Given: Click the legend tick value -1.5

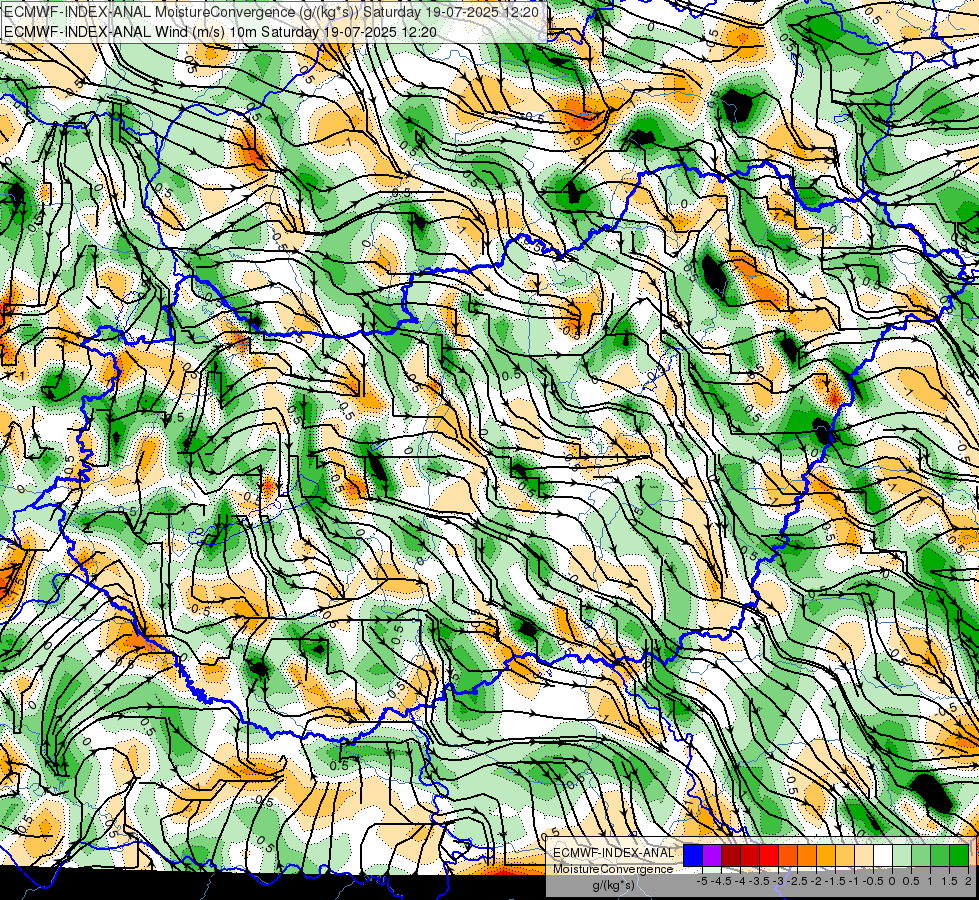Looking at the screenshot, I should pyautogui.click(x=835, y=881).
